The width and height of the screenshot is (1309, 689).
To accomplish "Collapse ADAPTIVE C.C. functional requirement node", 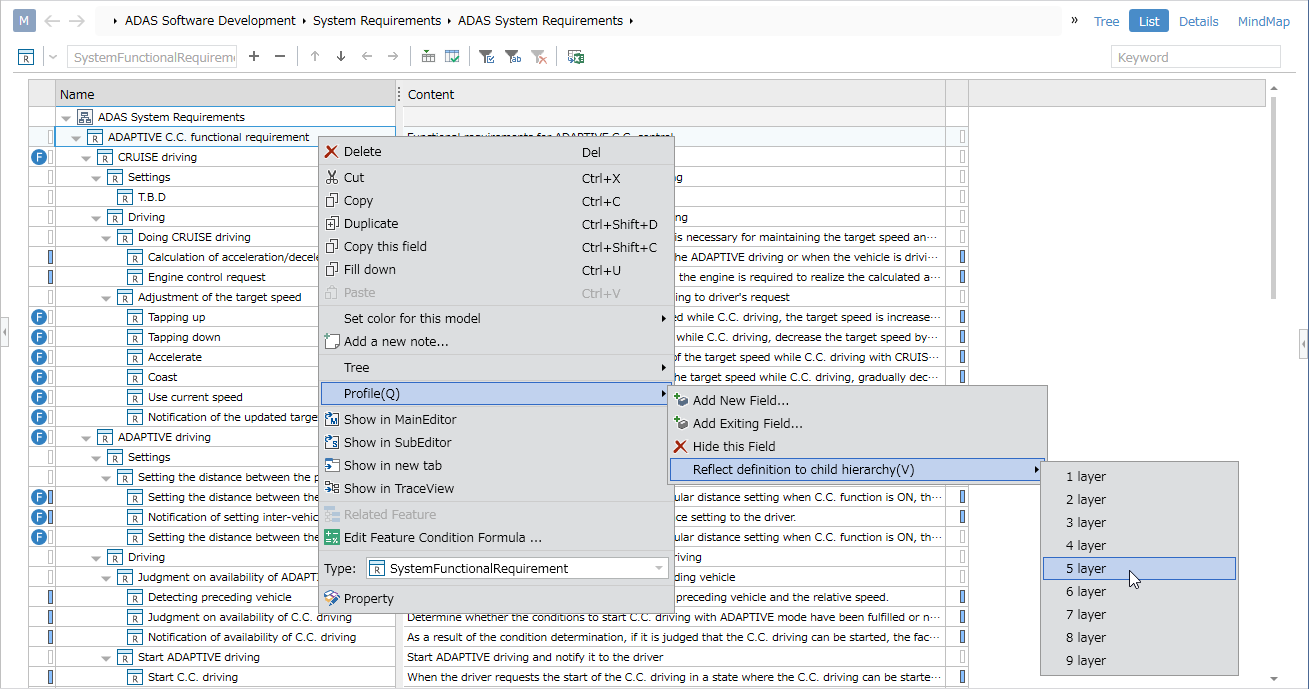I will point(76,138).
